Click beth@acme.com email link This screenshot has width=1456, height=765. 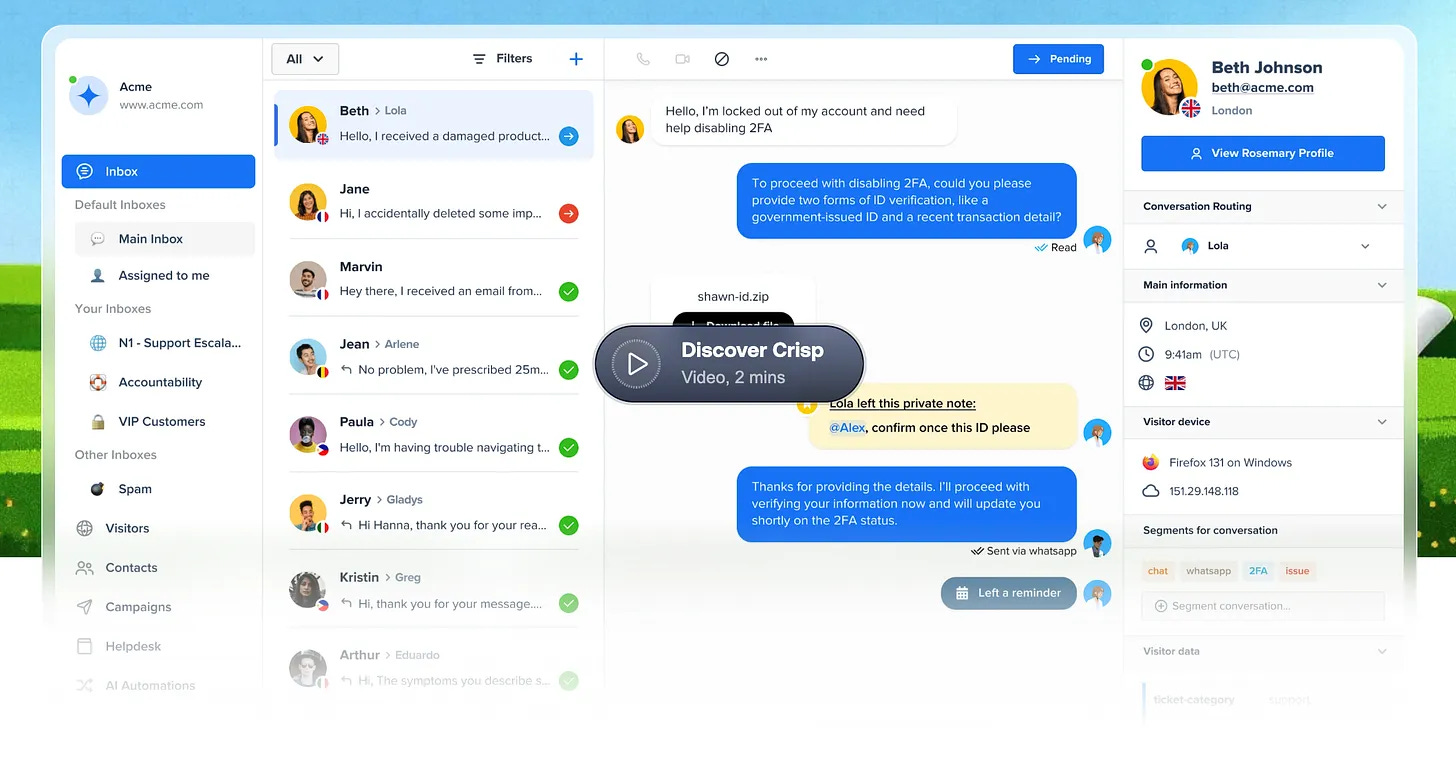coord(1262,88)
